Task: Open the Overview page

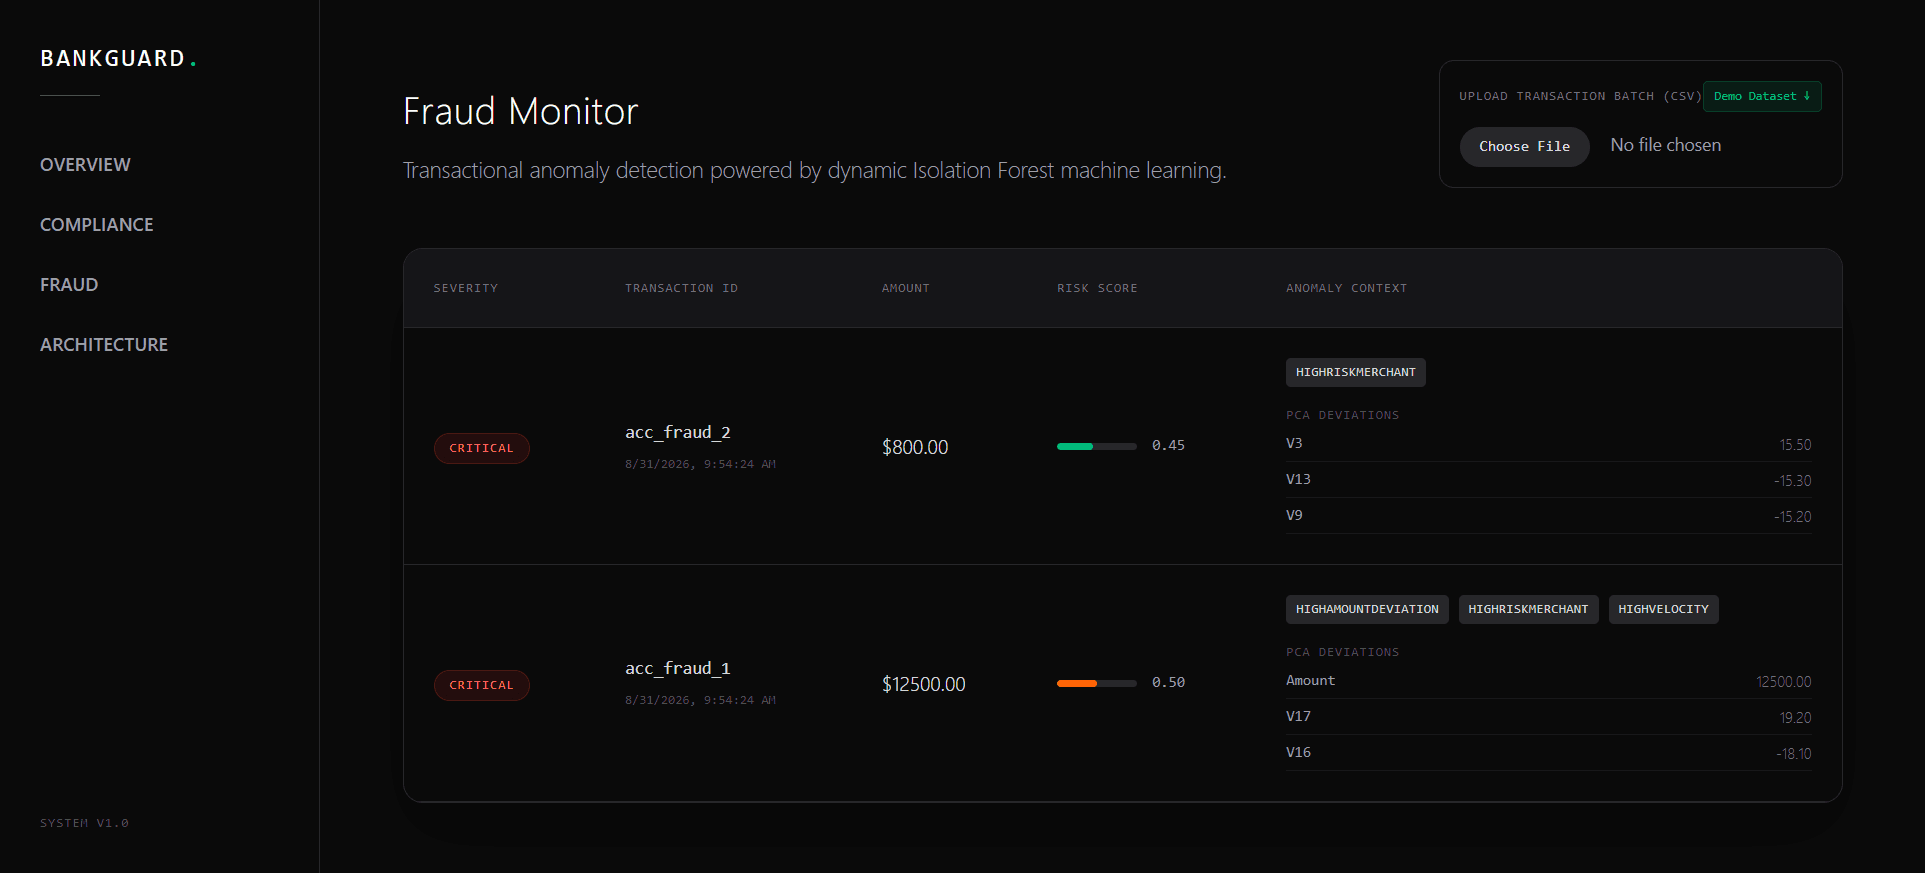Action: click(85, 165)
